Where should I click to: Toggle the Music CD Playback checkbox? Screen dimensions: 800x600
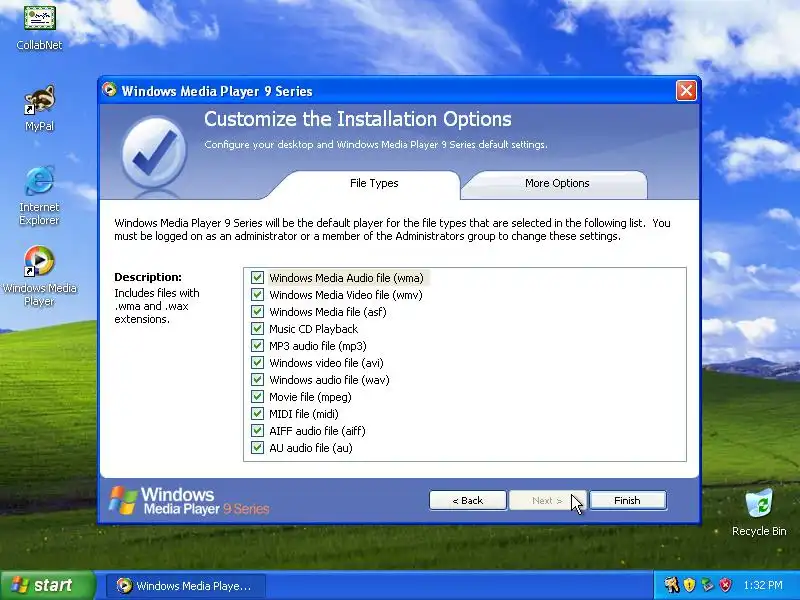point(257,329)
